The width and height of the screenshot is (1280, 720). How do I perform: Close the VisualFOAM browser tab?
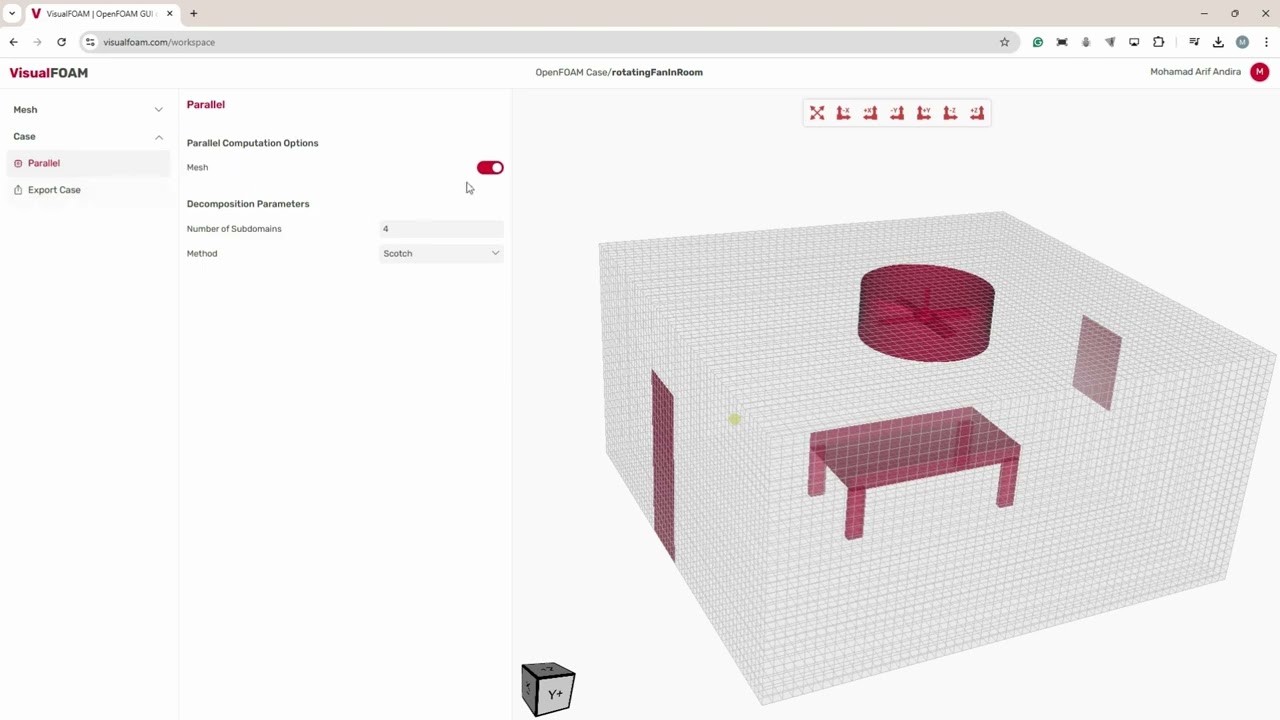(172, 14)
